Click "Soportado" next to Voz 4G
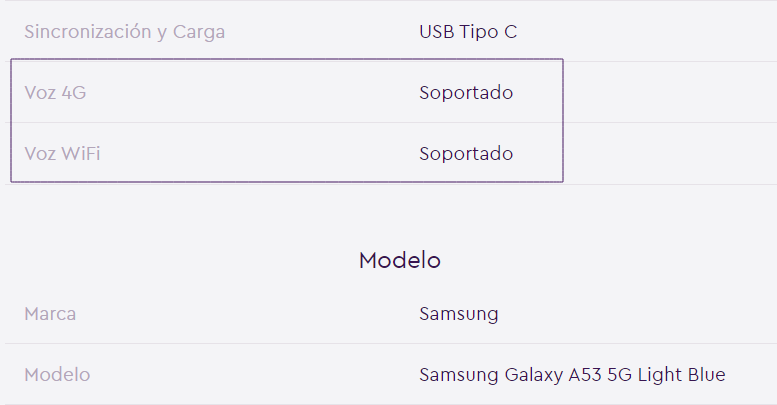 (466, 93)
